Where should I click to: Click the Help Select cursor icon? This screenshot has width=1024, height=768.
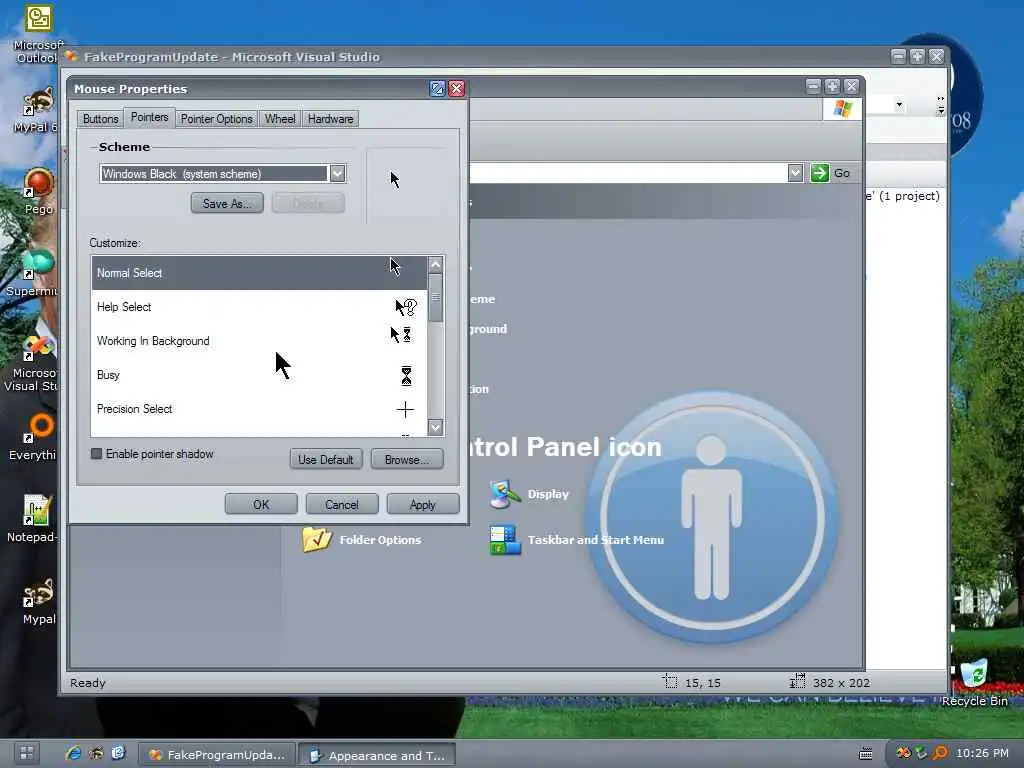point(406,307)
